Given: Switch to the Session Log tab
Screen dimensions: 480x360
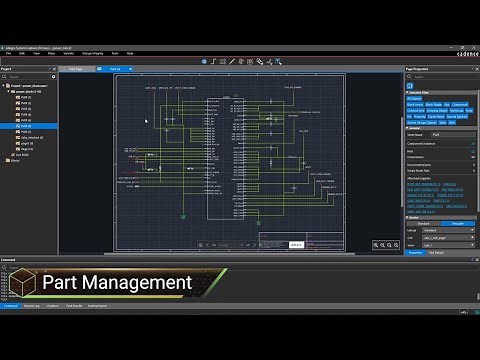Looking at the screenshot, I should (32, 306).
